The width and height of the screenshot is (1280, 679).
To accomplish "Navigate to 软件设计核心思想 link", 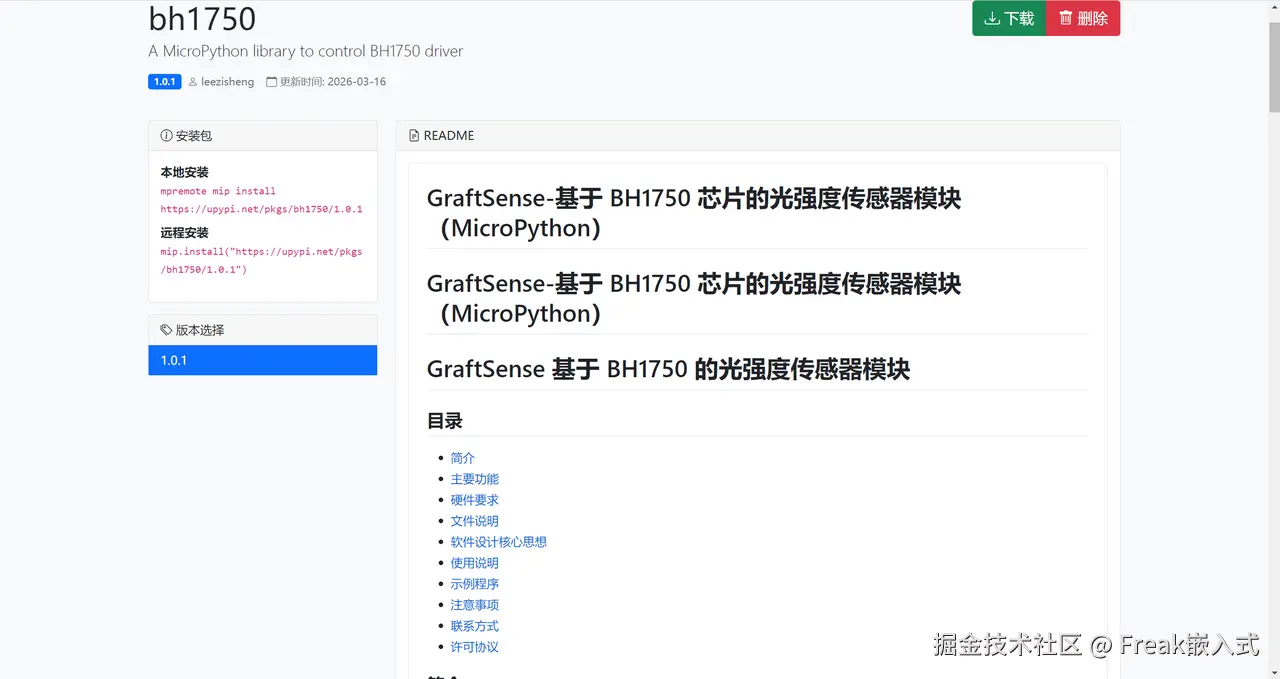I will pos(498,542).
